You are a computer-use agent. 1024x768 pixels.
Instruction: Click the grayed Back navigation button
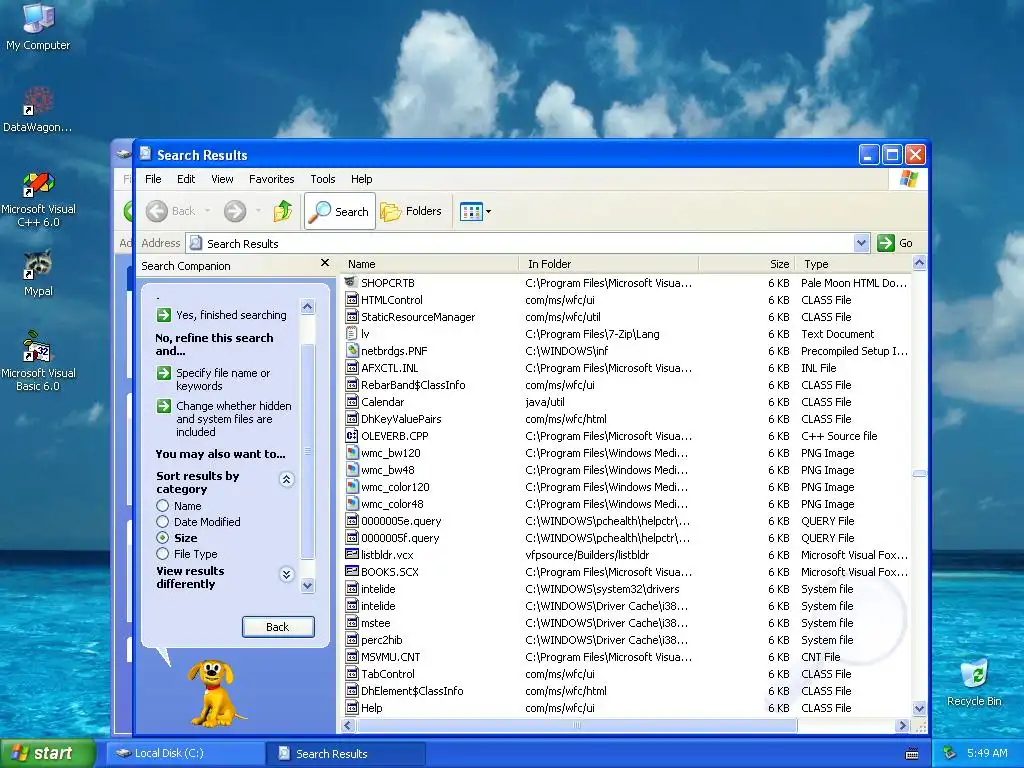click(170, 211)
